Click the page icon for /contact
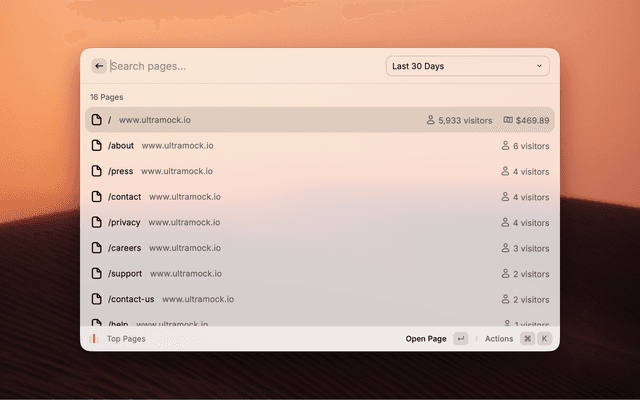Viewport: 640px width, 400px height. 97,197
